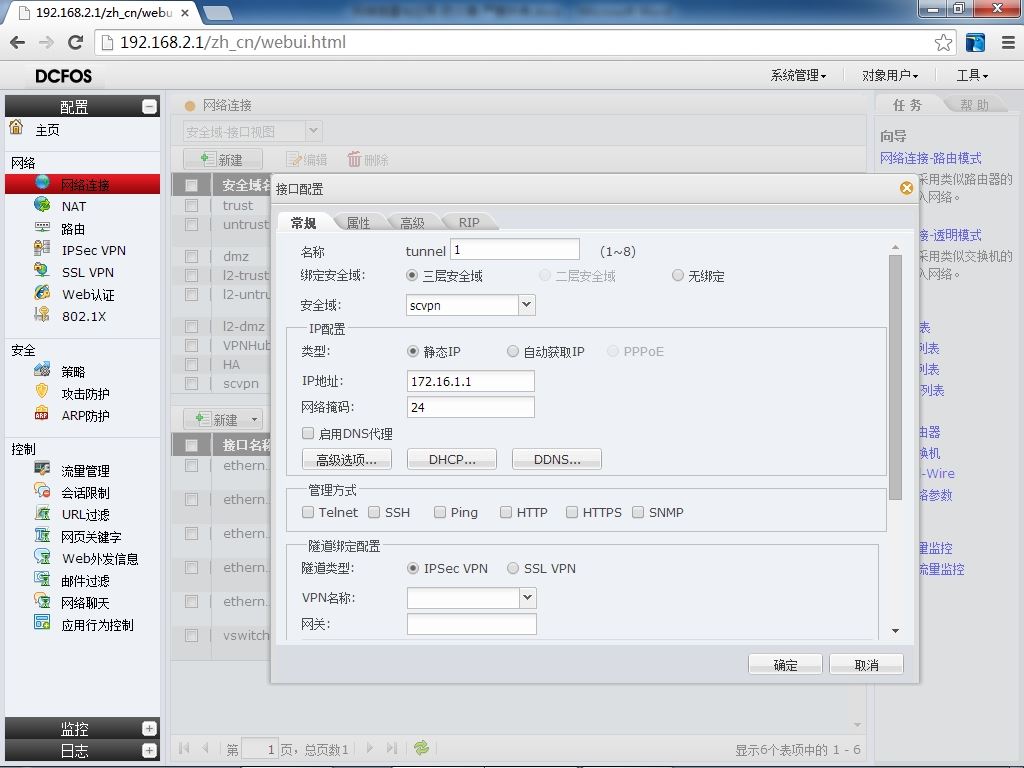This screenshot has height=768, width=1024.
Task: Check the SNMP management option
Action: coord(638,512)
